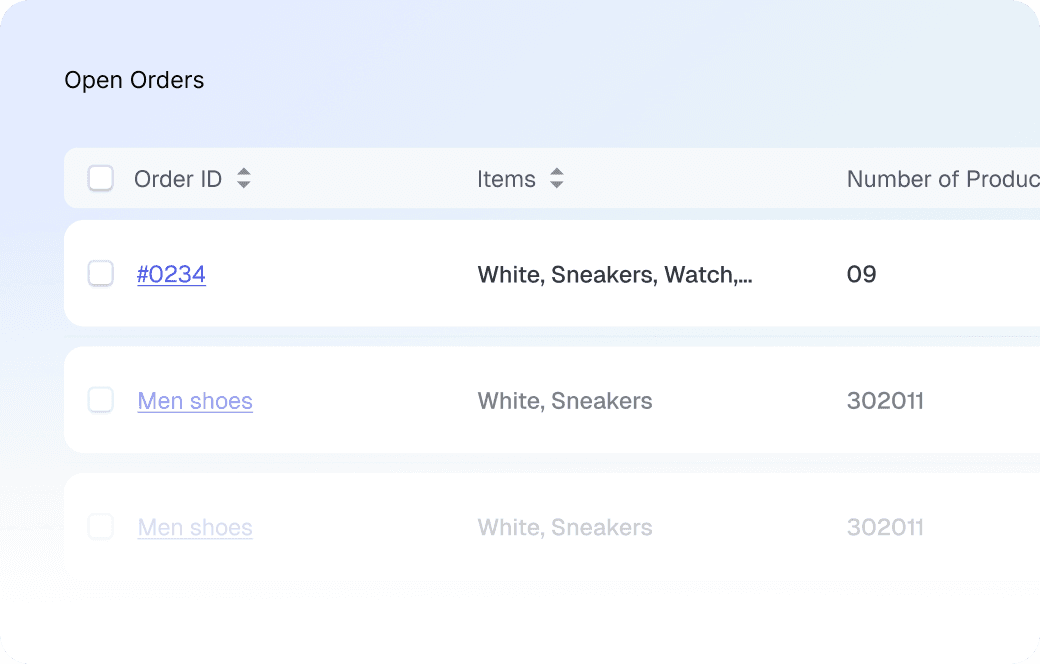Check the checkbox on the first Men shoes row

pyautogui.click(x=100, y=400)
